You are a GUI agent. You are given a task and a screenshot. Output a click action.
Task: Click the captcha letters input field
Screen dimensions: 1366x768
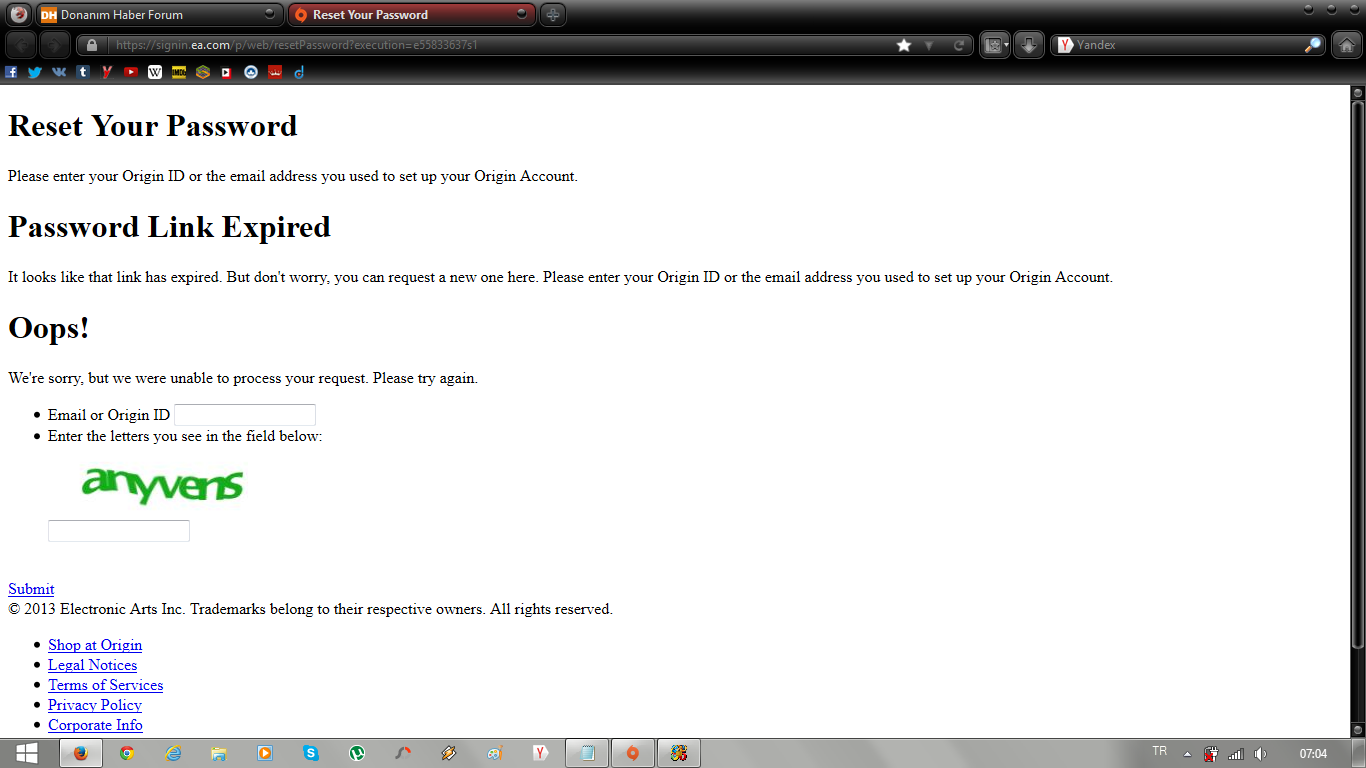pyautogui.click(x=119, y=531)
